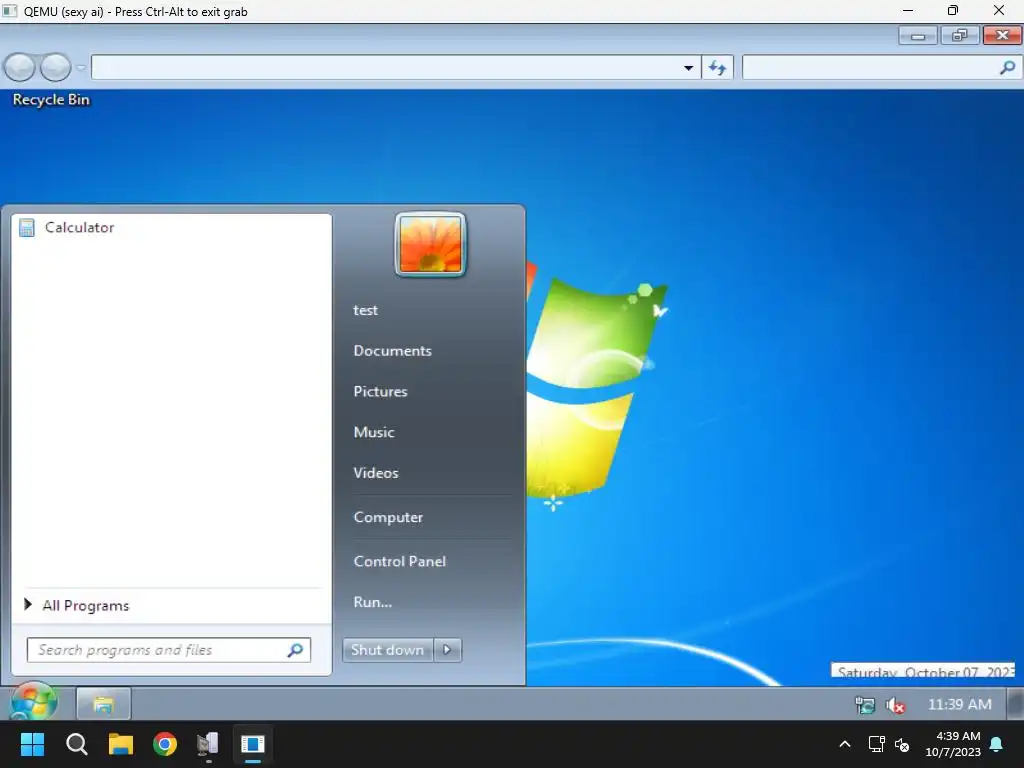Click the Show desktop strip in Windows 7
The image size is (1024, 768).
[1016, 704]
